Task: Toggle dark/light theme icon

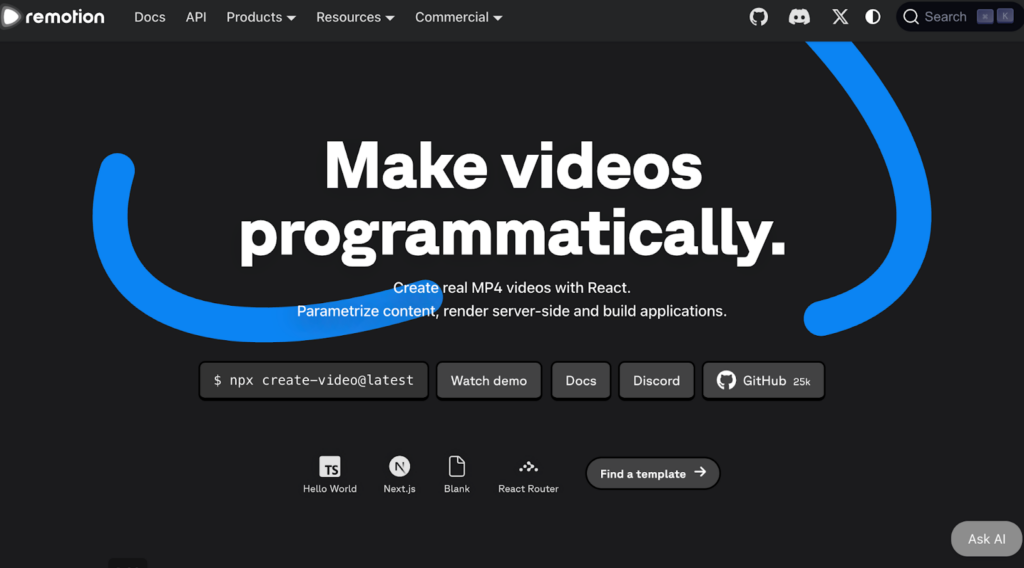Action: (x=872, y=17)
